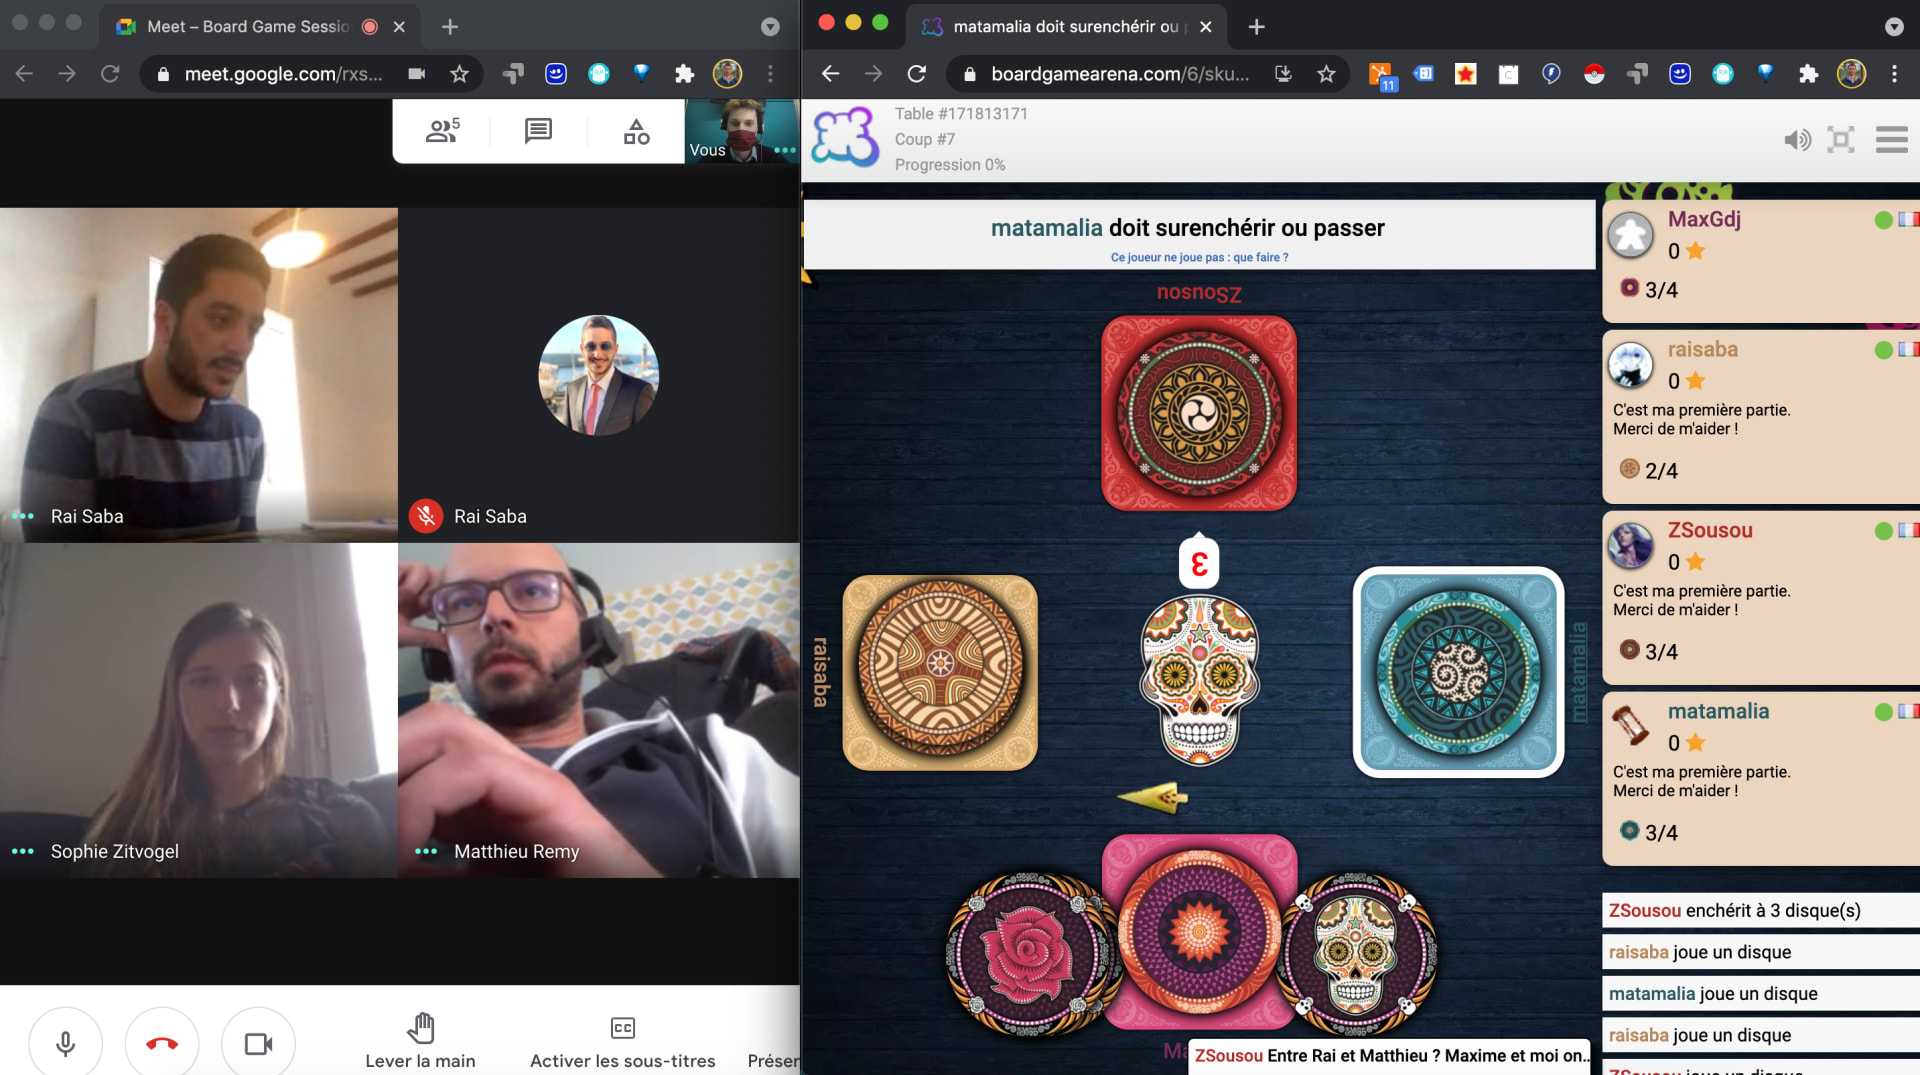This screenshot has height=1075, width=1920.
Task: Reload the Meet browser tab
Action: click(110, 74)
